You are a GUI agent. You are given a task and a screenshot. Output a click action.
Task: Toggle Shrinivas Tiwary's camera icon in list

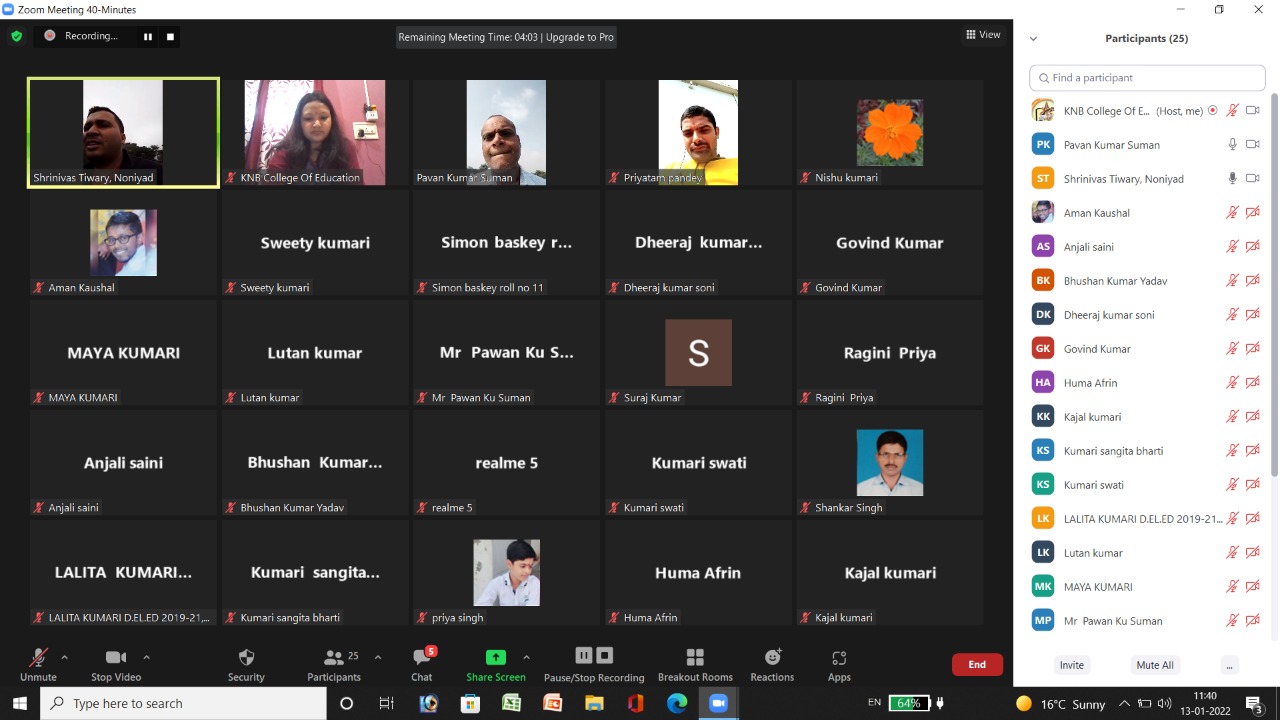coord(1252,179)
